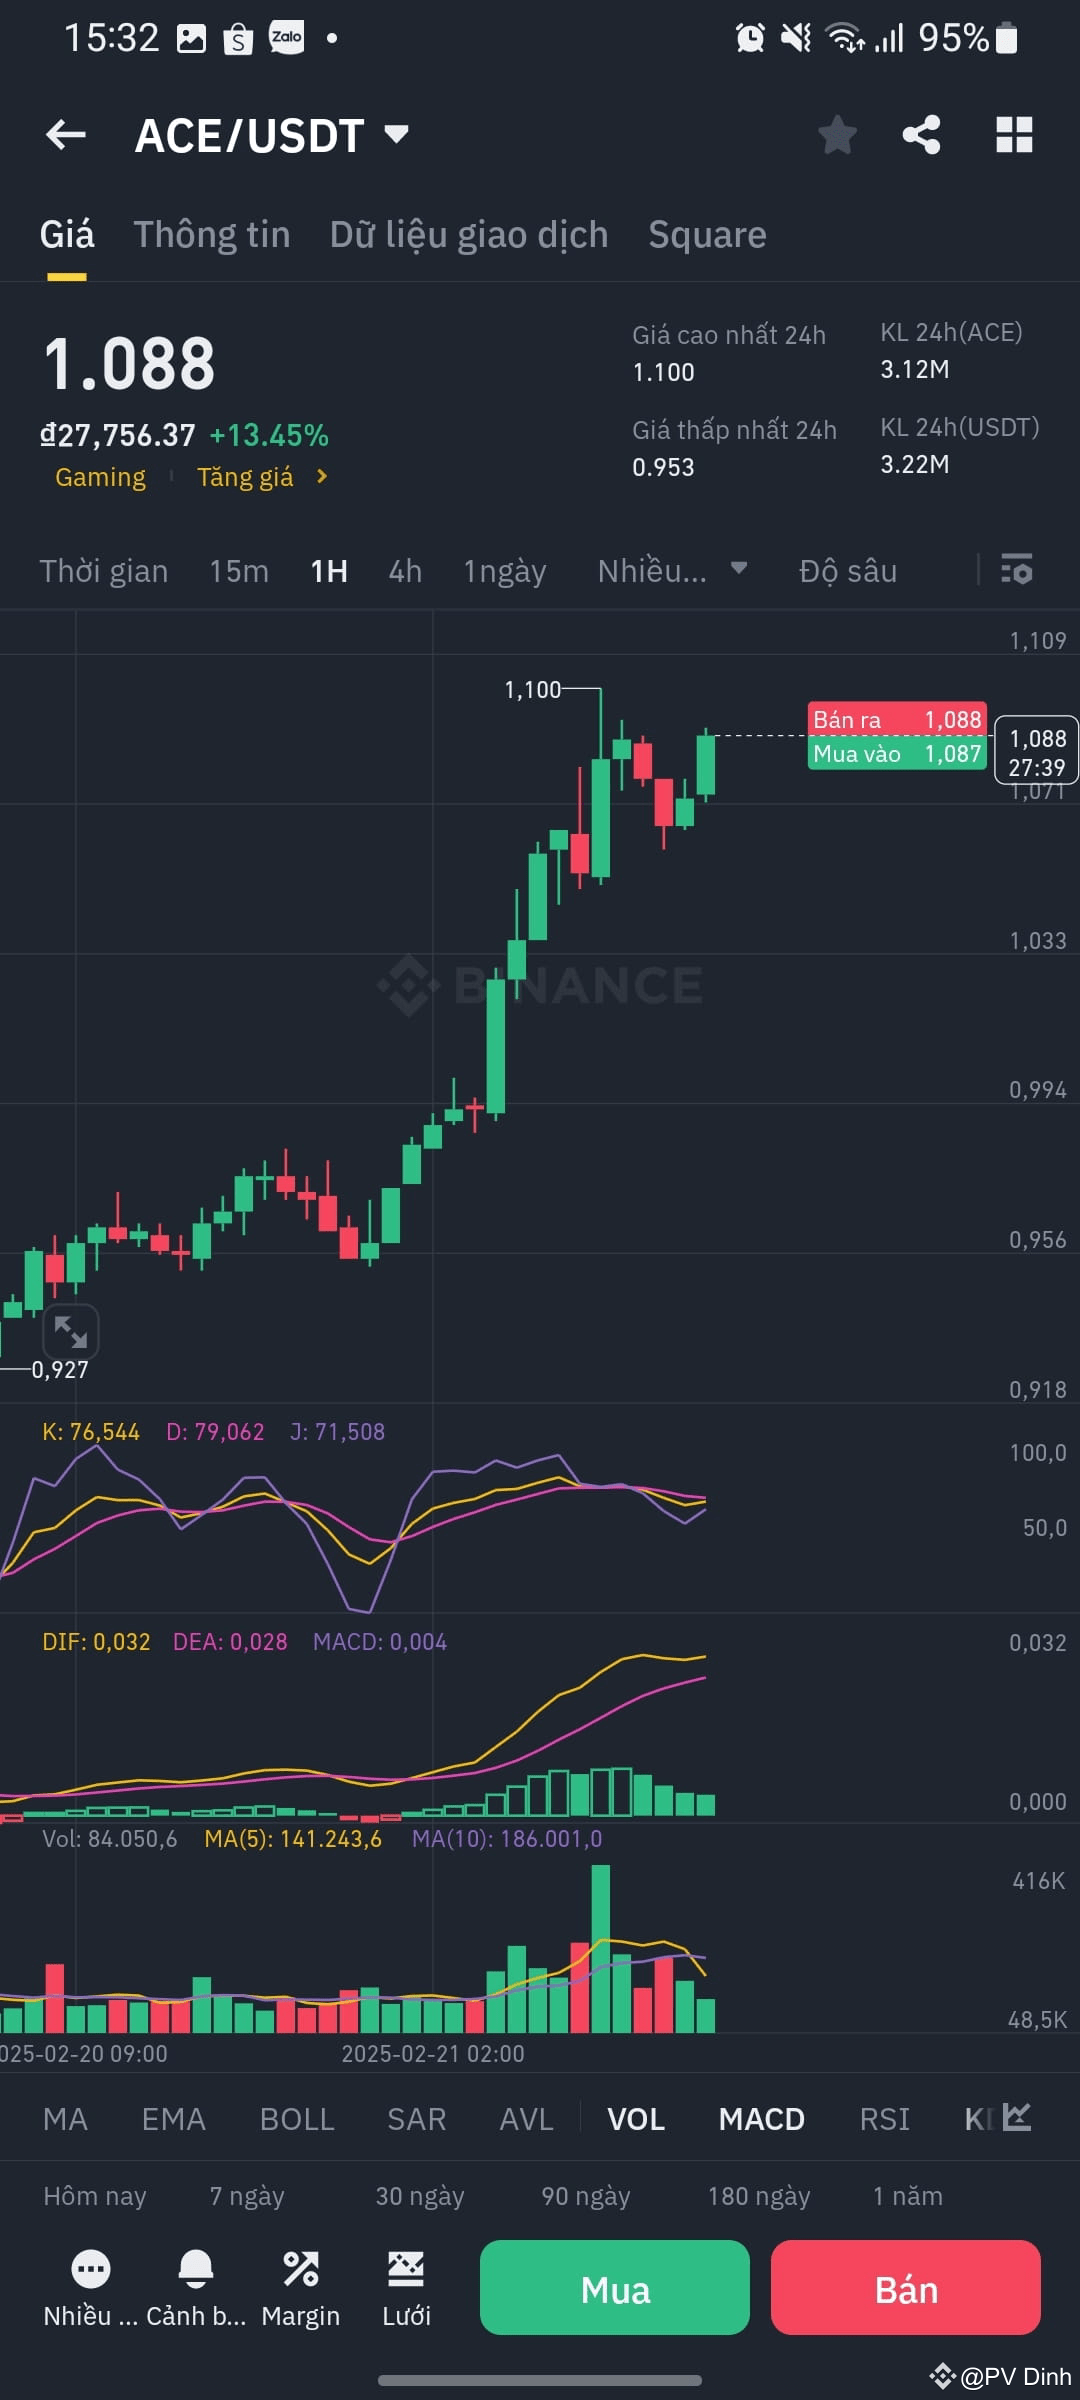Open chart settings icon beside Độ sâu
This screenshot has height=2400, width=1080.
point(1016,570)
